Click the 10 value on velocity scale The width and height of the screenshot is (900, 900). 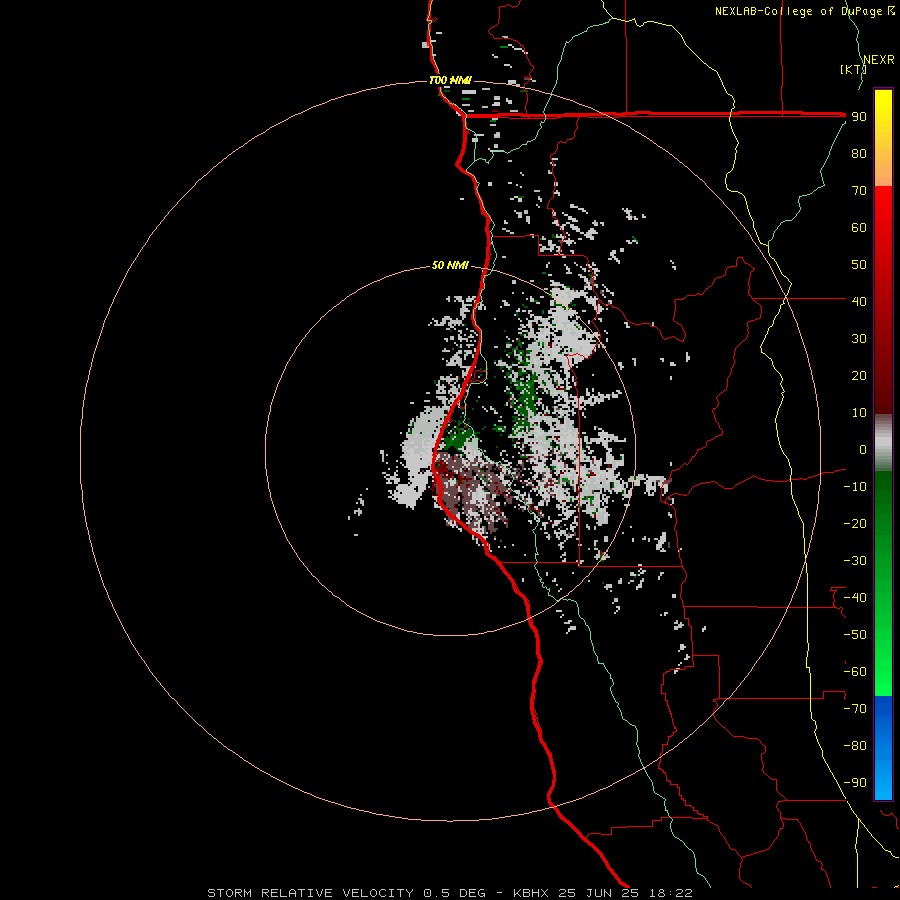(x=859, y=413)
